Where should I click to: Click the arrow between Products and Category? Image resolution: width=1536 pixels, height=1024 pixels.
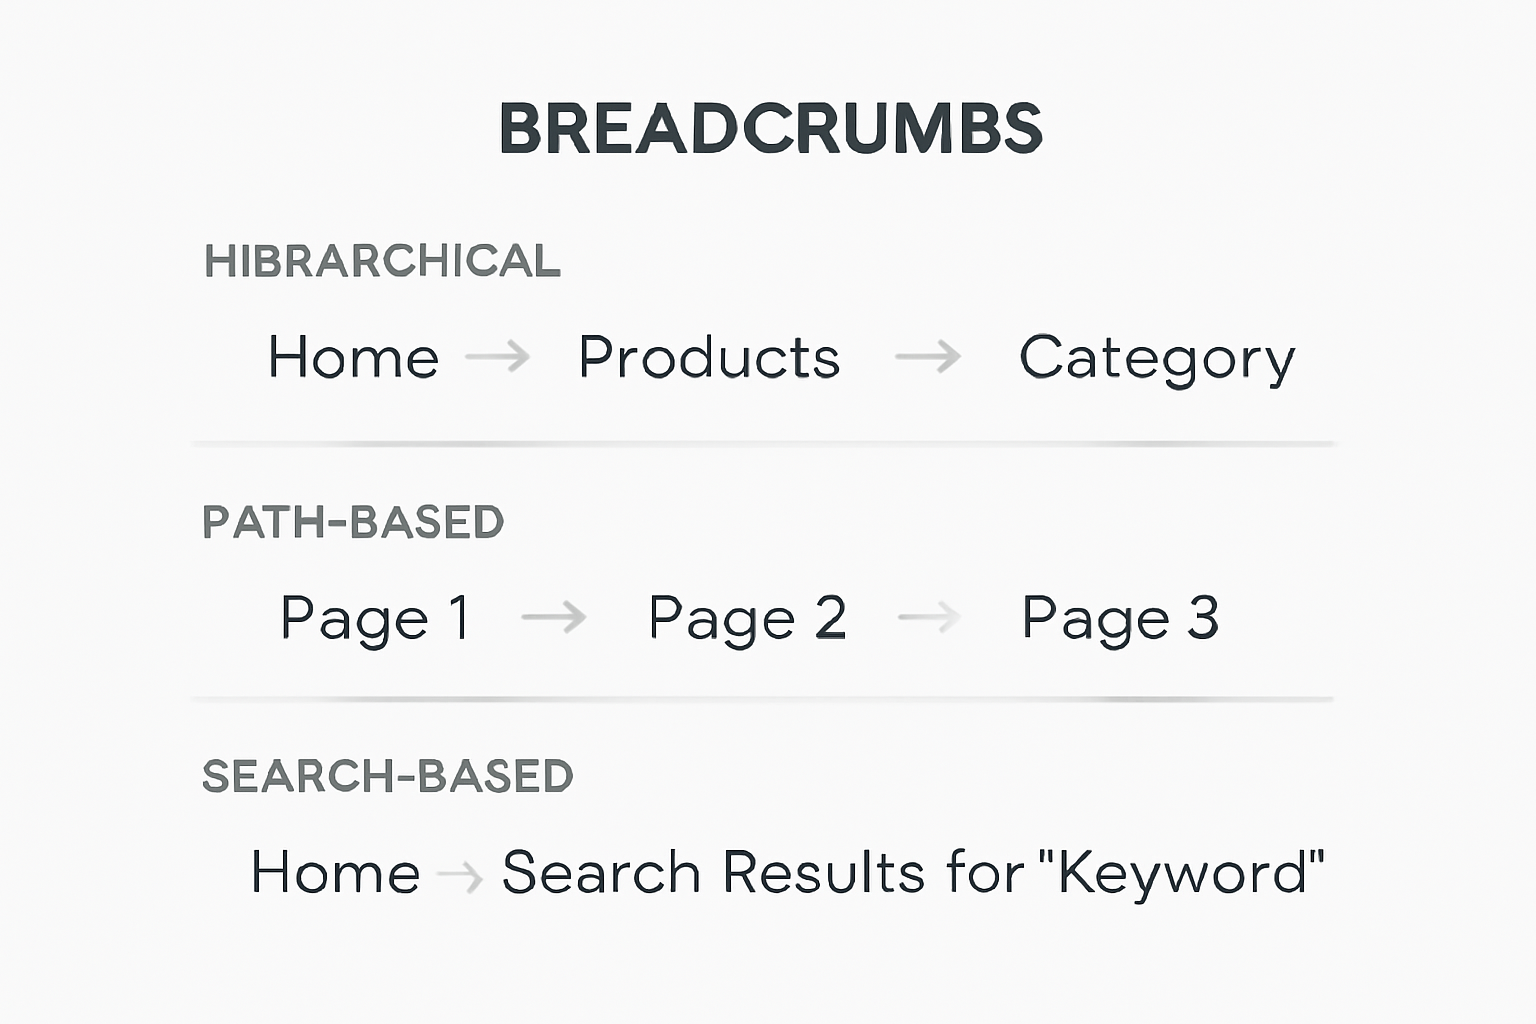pos(928,356)
